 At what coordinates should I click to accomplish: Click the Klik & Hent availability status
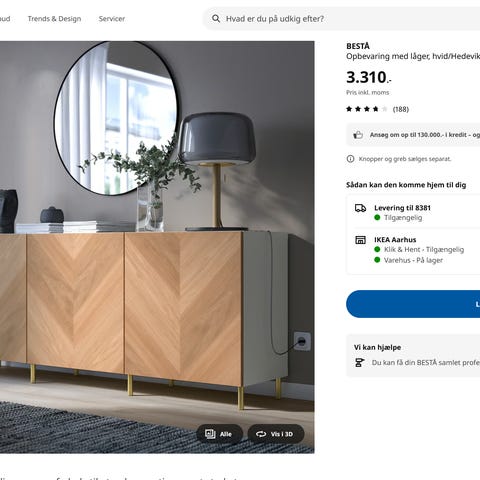(x=424, y=249)
